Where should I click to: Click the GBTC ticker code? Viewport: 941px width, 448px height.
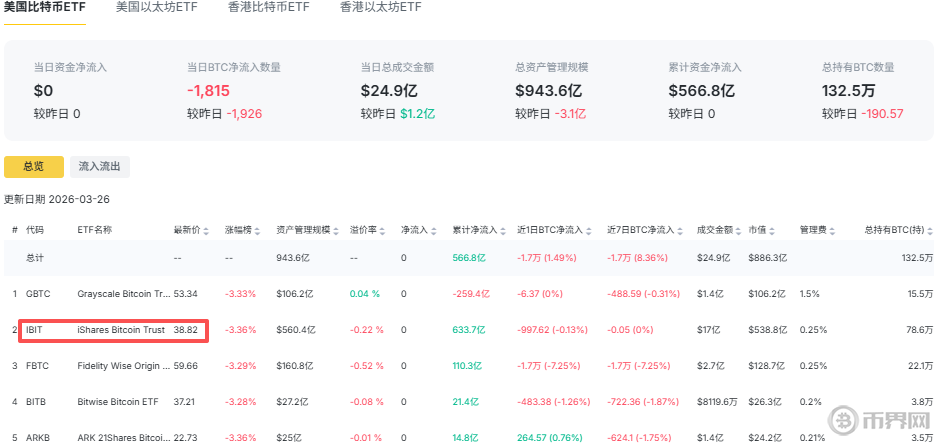[38, 294]
